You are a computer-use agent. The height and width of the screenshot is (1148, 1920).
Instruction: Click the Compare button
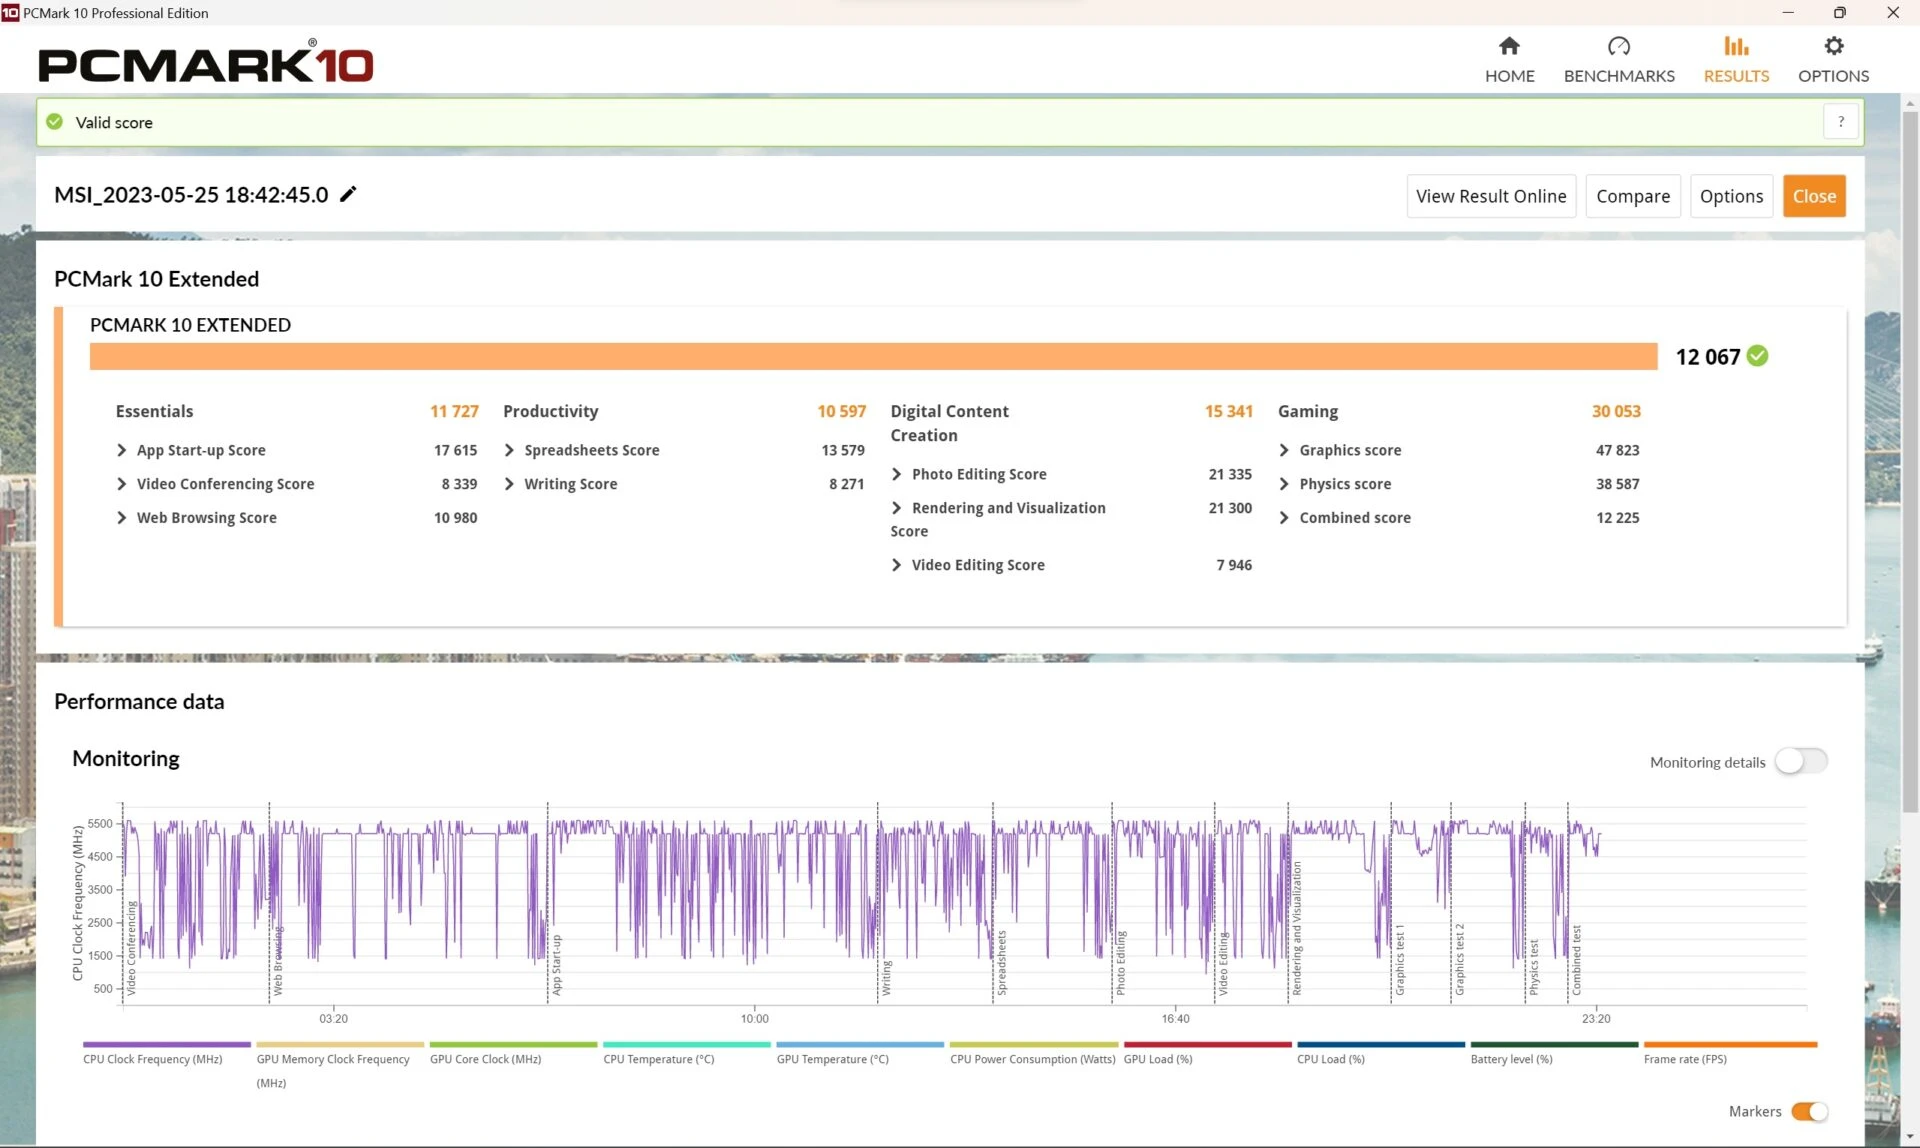click(1633, 196)
